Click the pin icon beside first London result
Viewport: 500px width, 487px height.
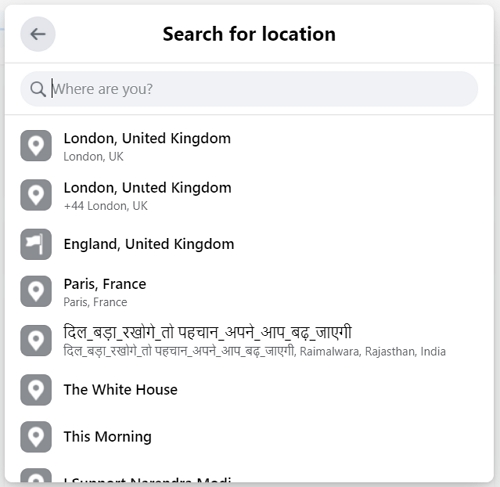(36, 146)
